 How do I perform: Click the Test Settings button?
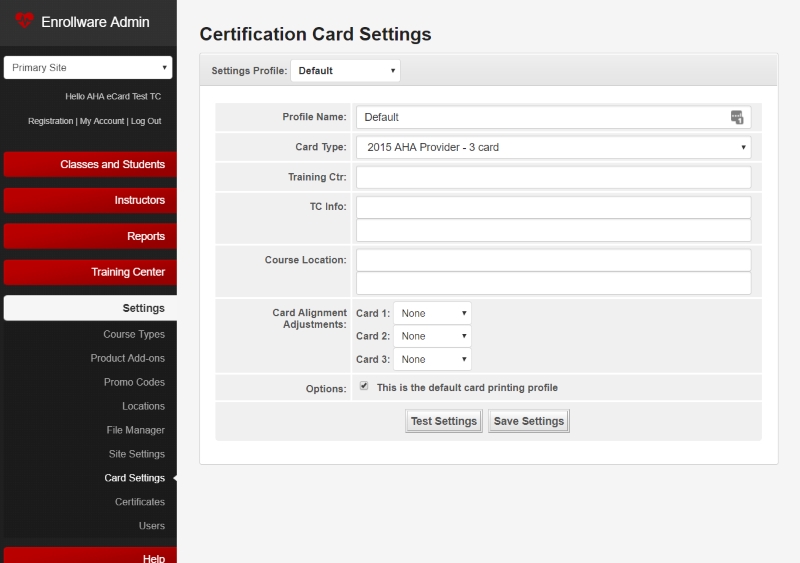click(x=444, y=421)
